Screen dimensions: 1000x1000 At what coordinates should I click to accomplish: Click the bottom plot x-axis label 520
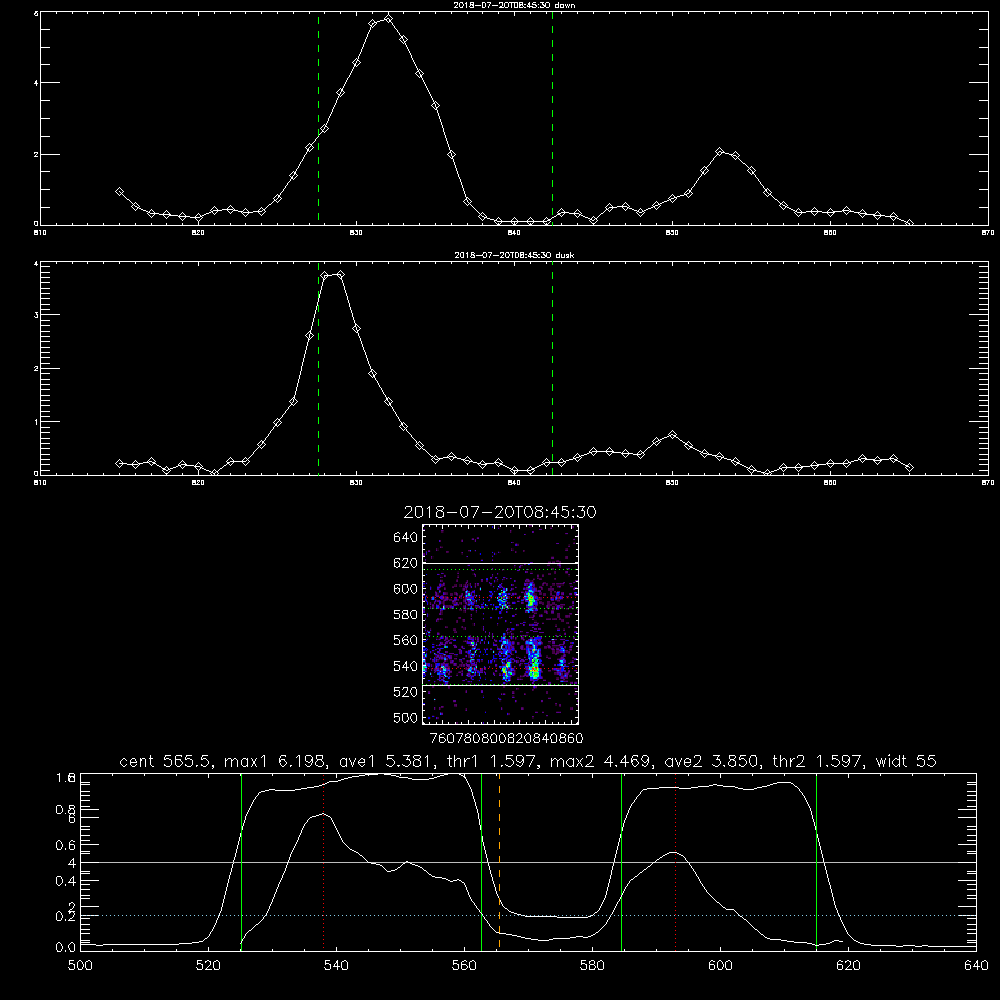tap(208, 966)
